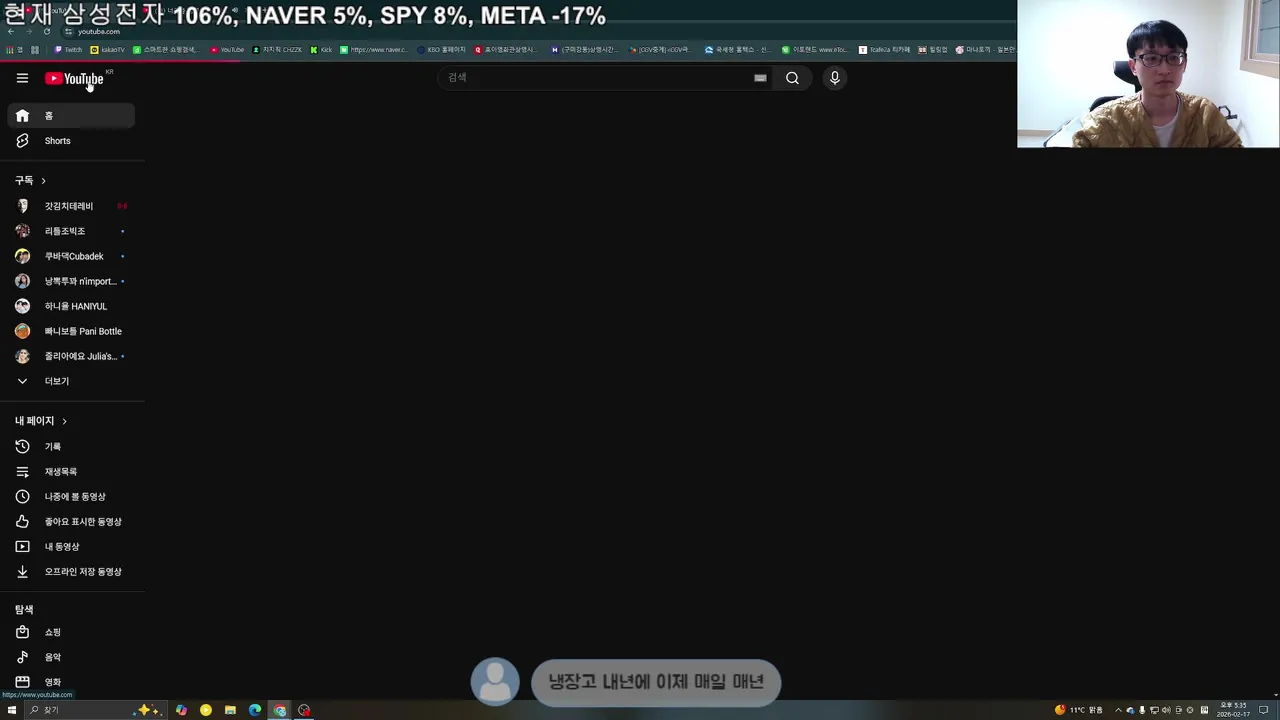
Task: Open the 낭뽁투와 n'import subscription channel
Action: pos(71,281)
